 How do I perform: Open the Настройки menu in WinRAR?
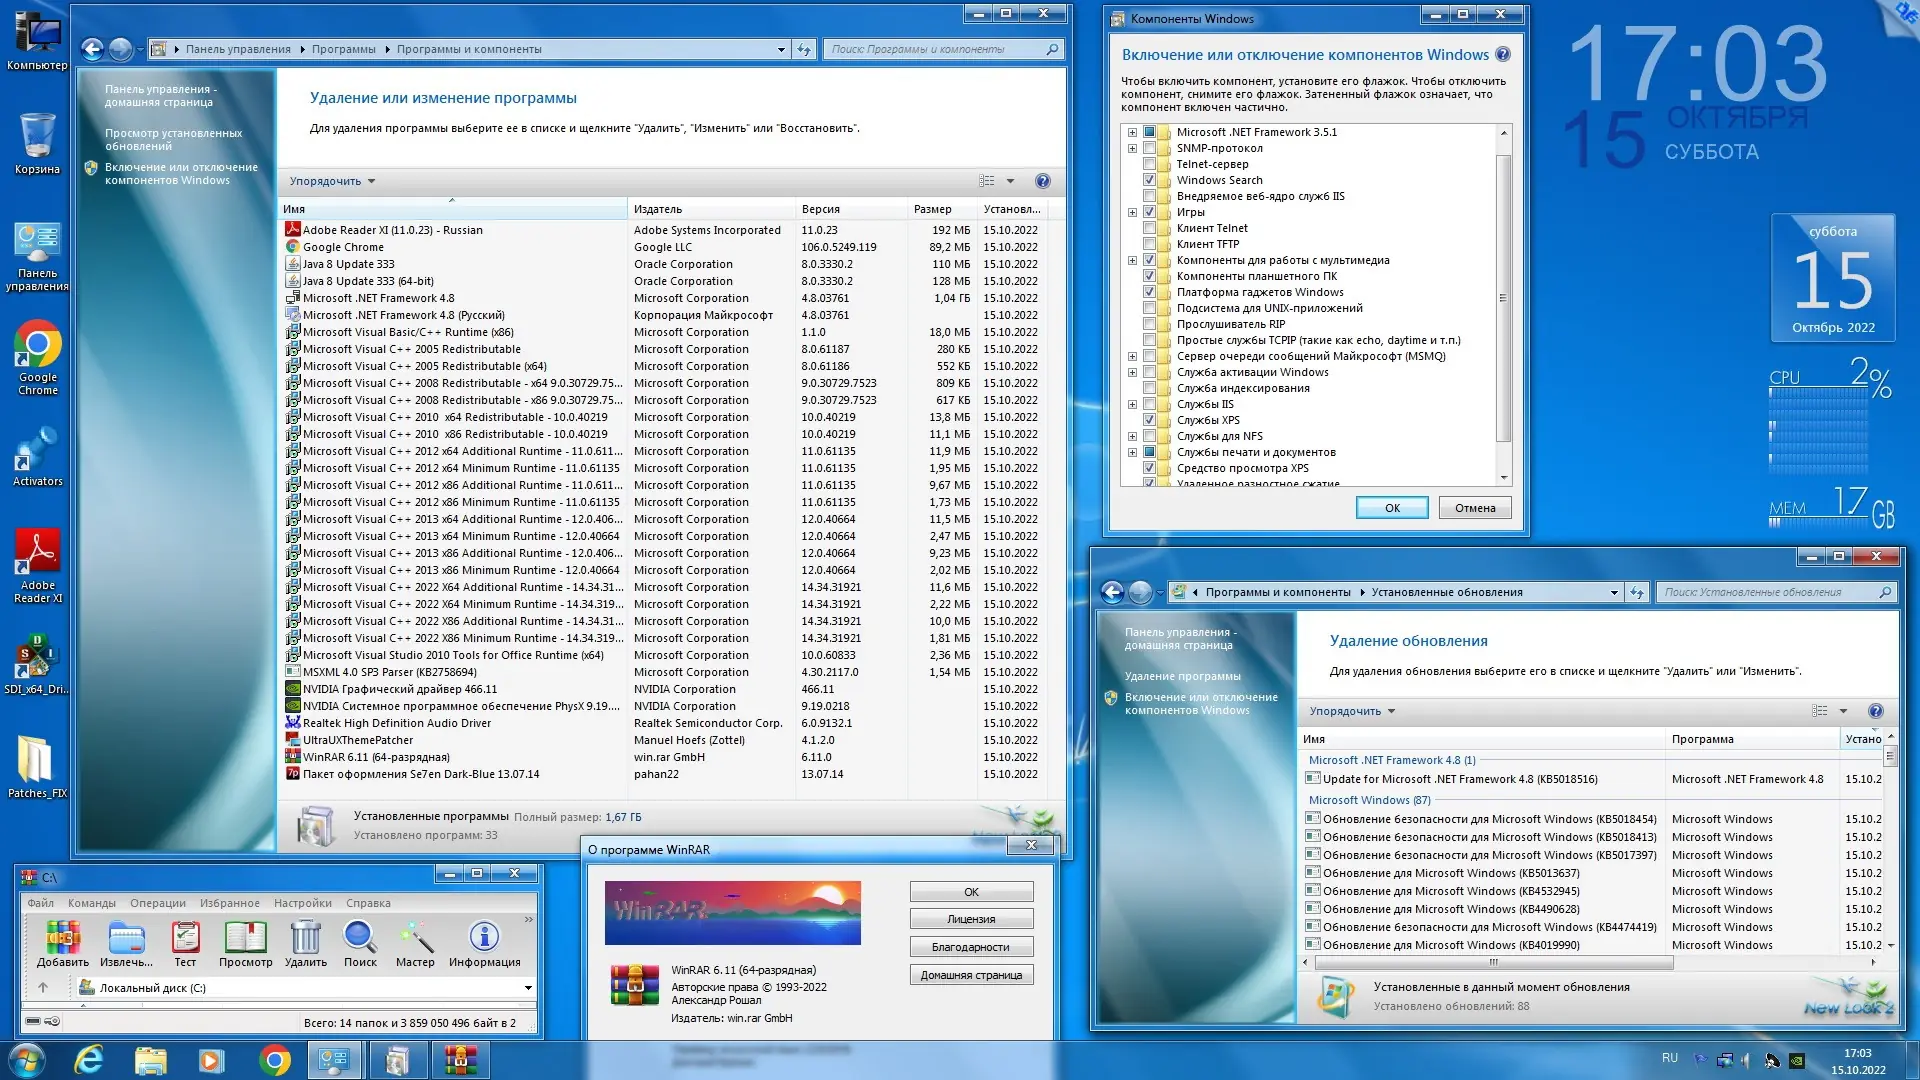[302, 903]
